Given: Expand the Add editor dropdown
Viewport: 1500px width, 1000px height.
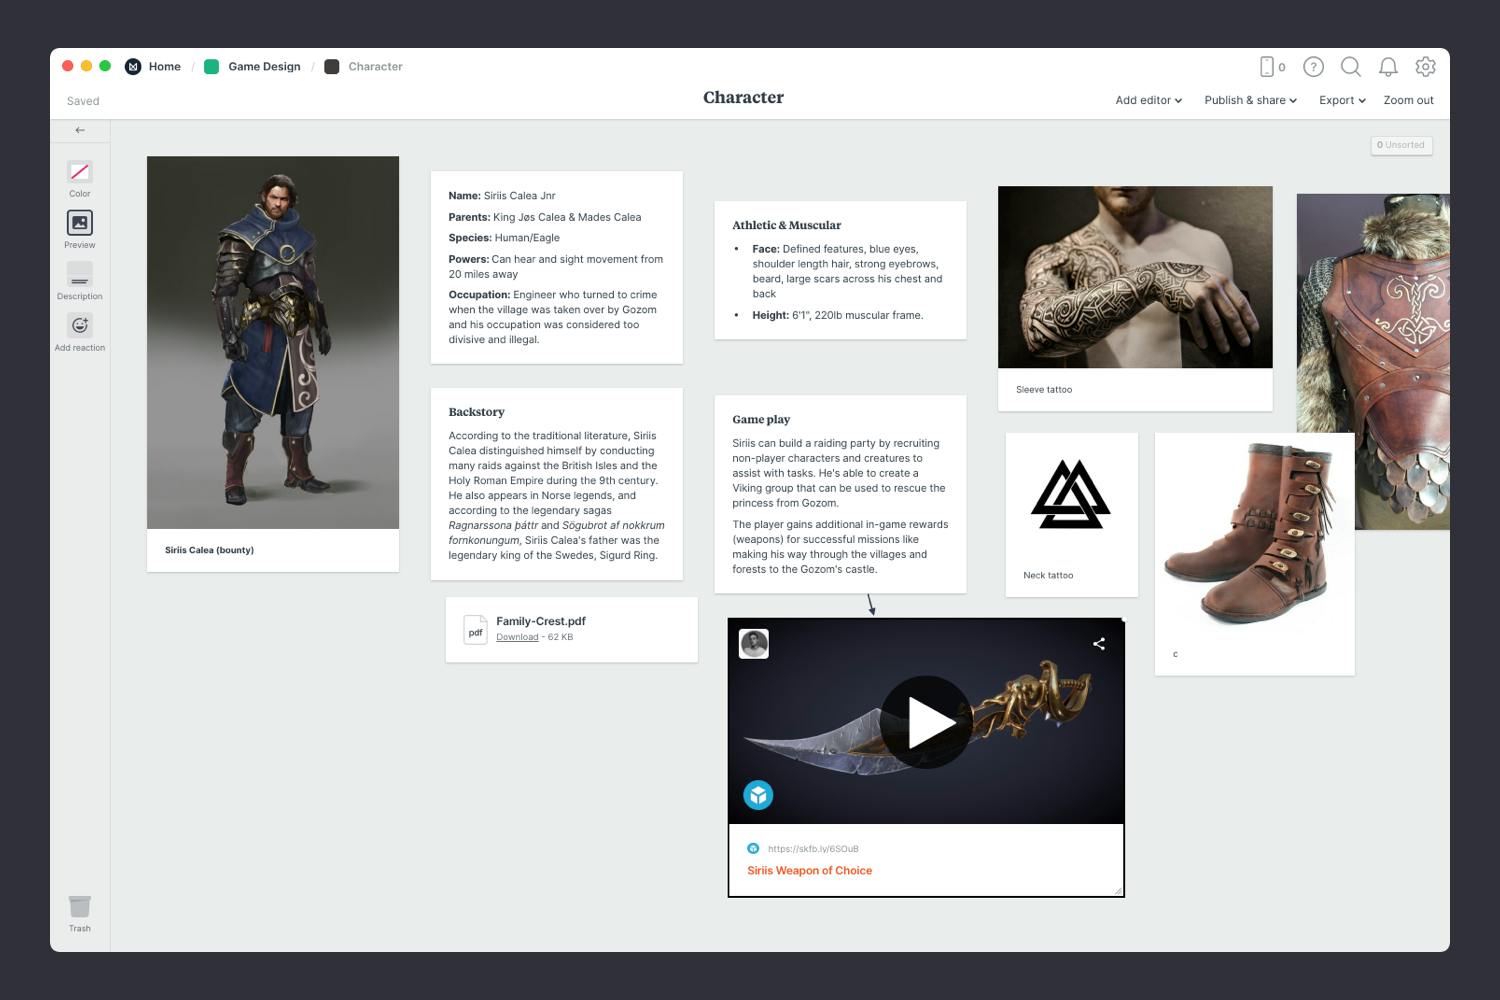Looking at the screenshot, I should click(x=1147, y=100).
